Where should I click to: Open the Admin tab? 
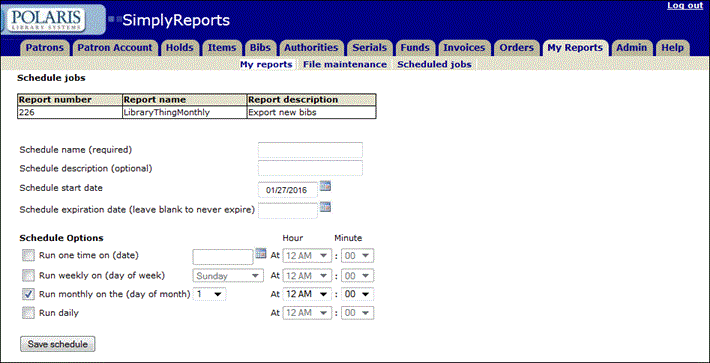(632, 48)
